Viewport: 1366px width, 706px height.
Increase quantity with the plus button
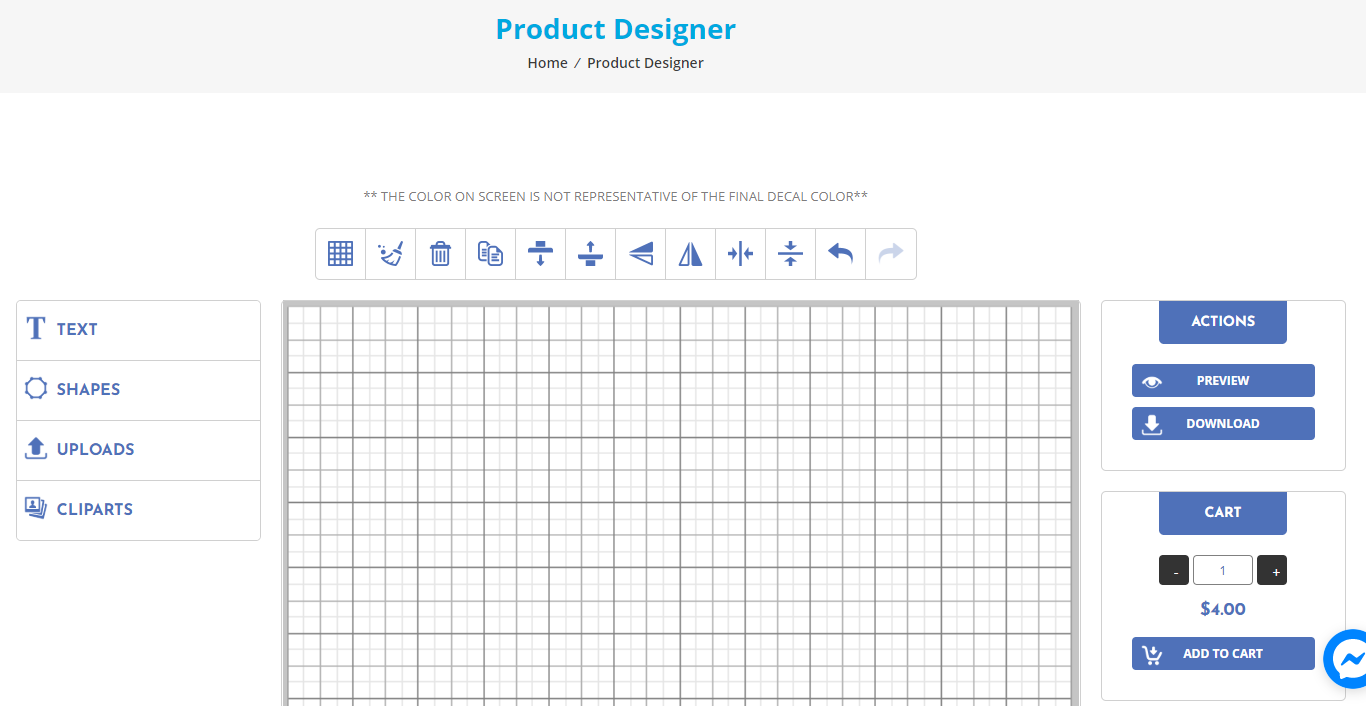tap(1271, 570)
